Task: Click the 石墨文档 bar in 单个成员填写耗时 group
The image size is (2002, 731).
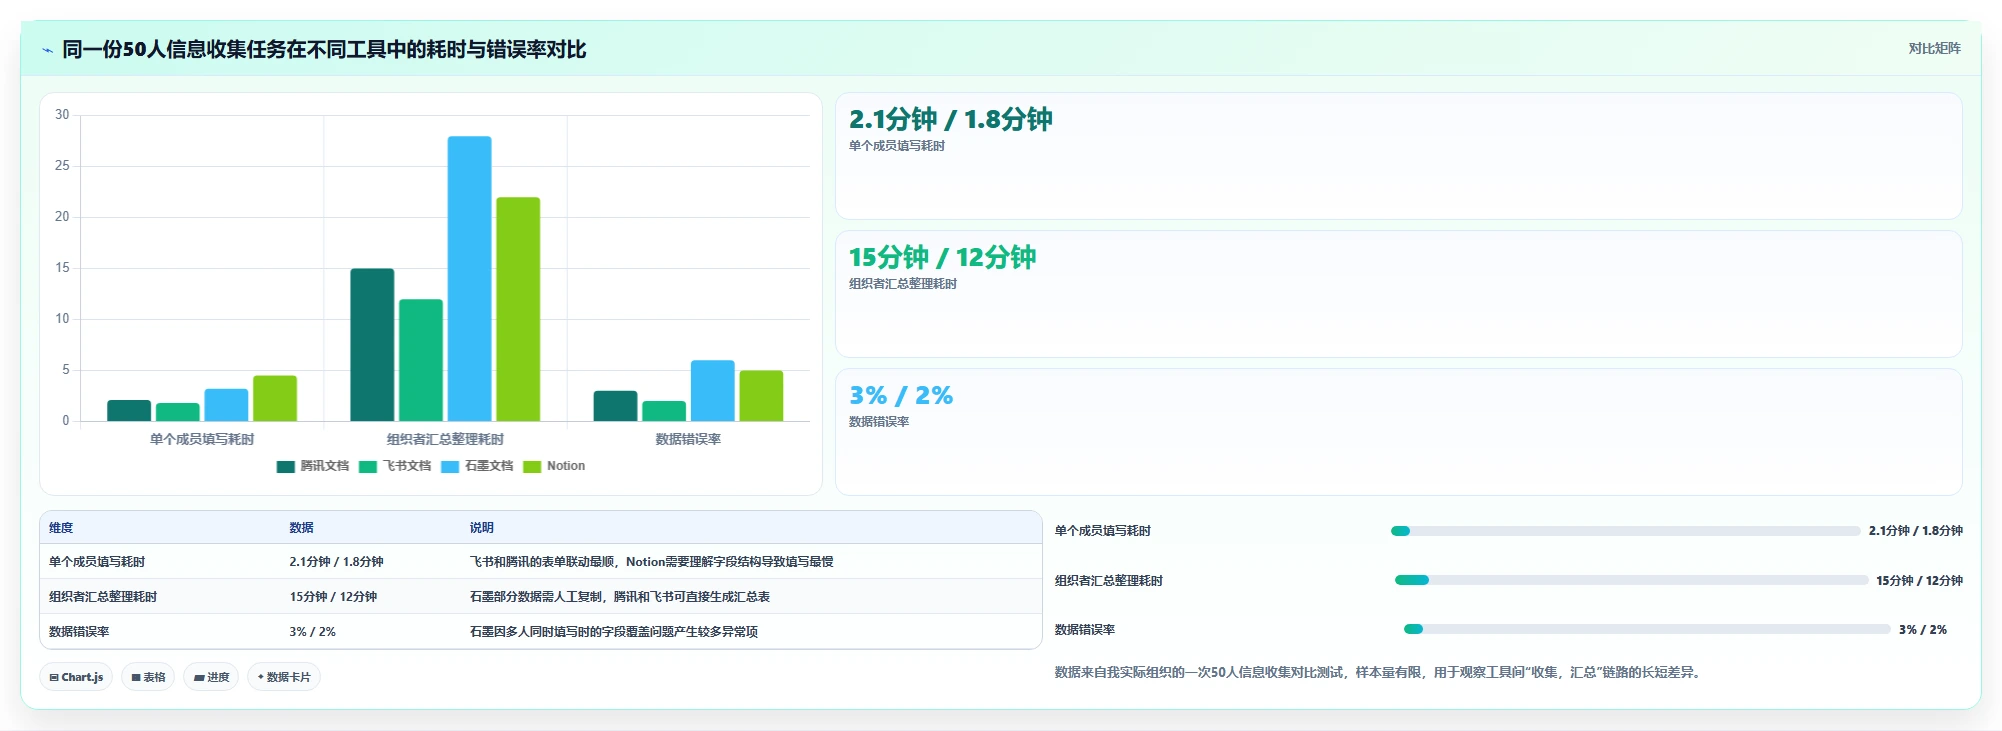Action: 226,405
